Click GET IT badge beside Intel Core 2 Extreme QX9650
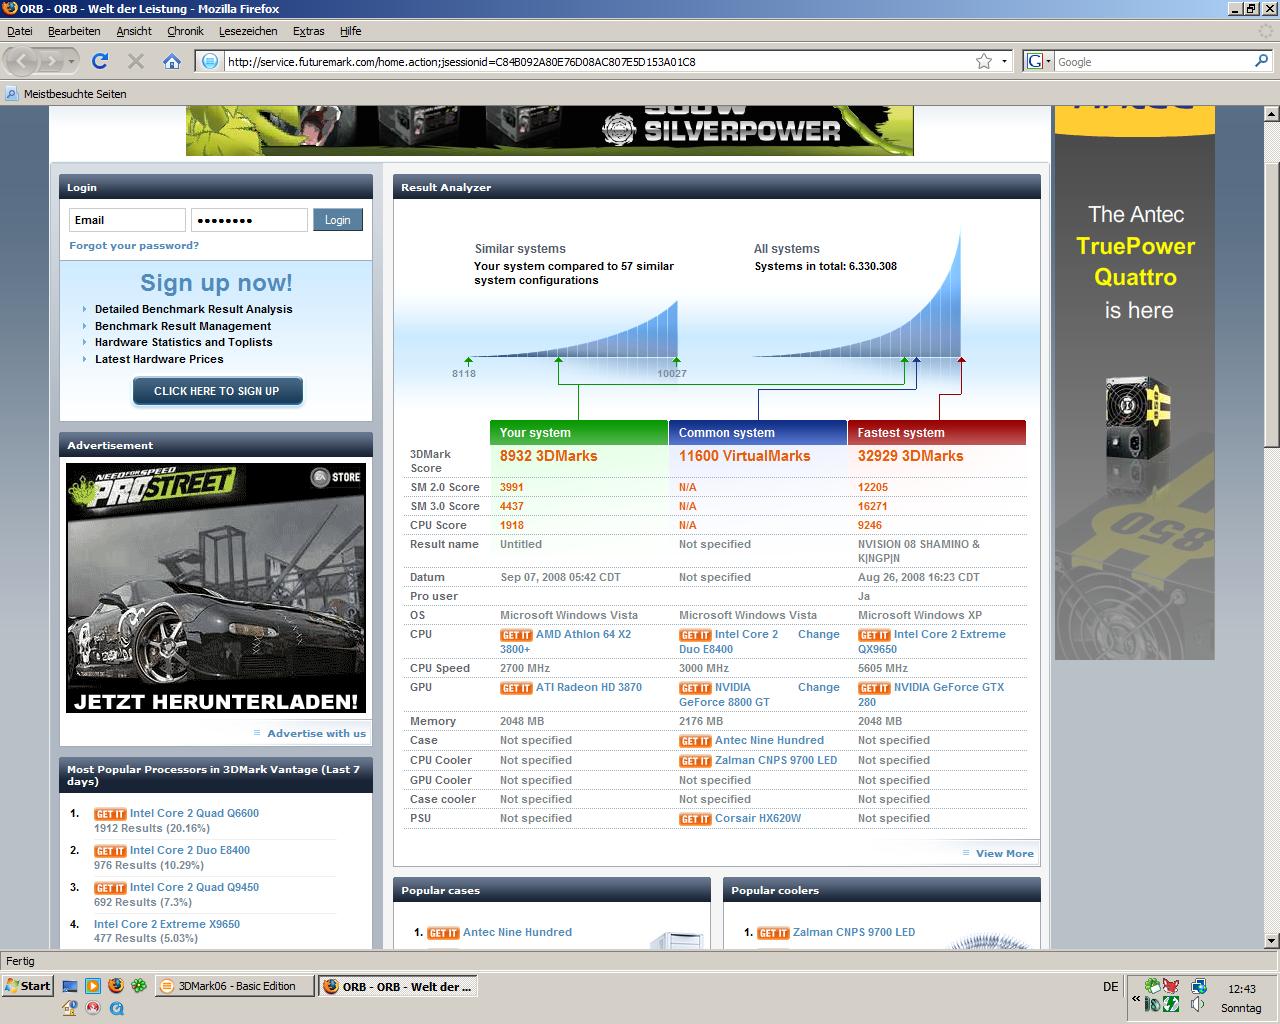 coord(874,635)
